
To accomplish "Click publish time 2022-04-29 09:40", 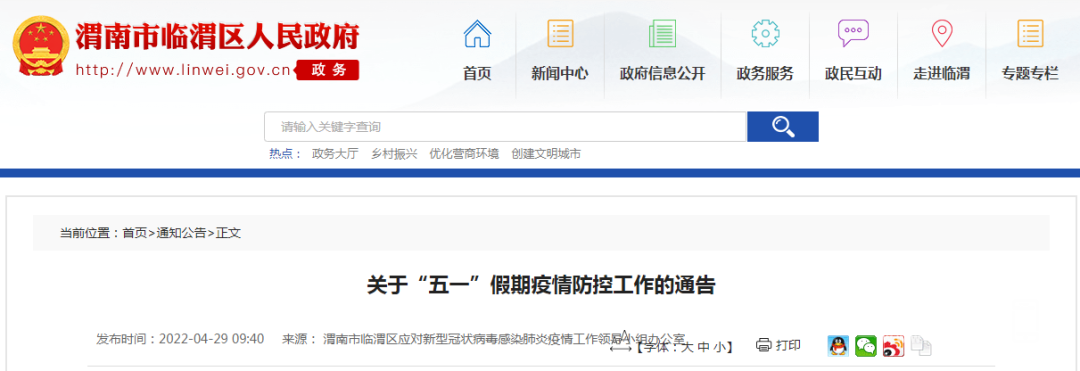I will (x=211, y=339).
